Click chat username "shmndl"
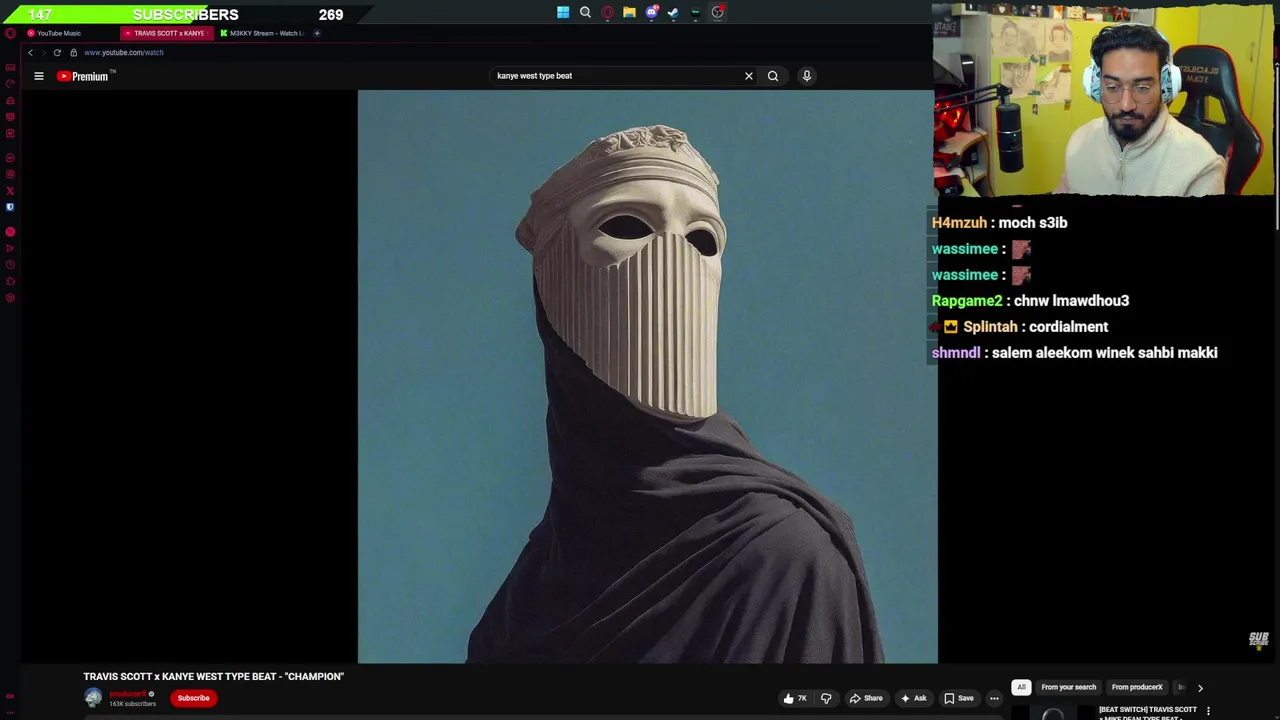Image resolution: width=1280 pixels, height=720 pixels. [x=956, y=353]
